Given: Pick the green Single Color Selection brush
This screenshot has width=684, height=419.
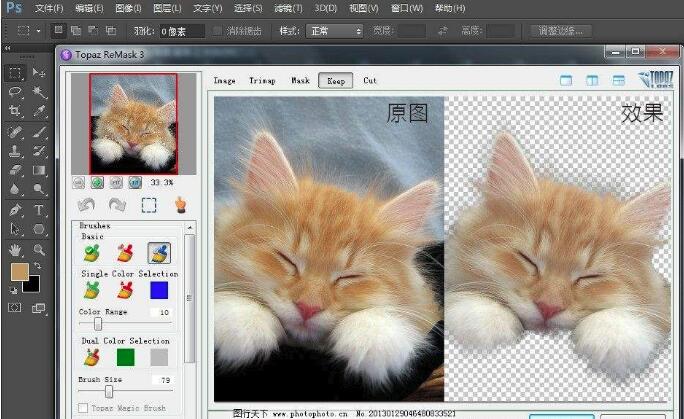Looking at the screenshot, I should click(x=92, y=290).
